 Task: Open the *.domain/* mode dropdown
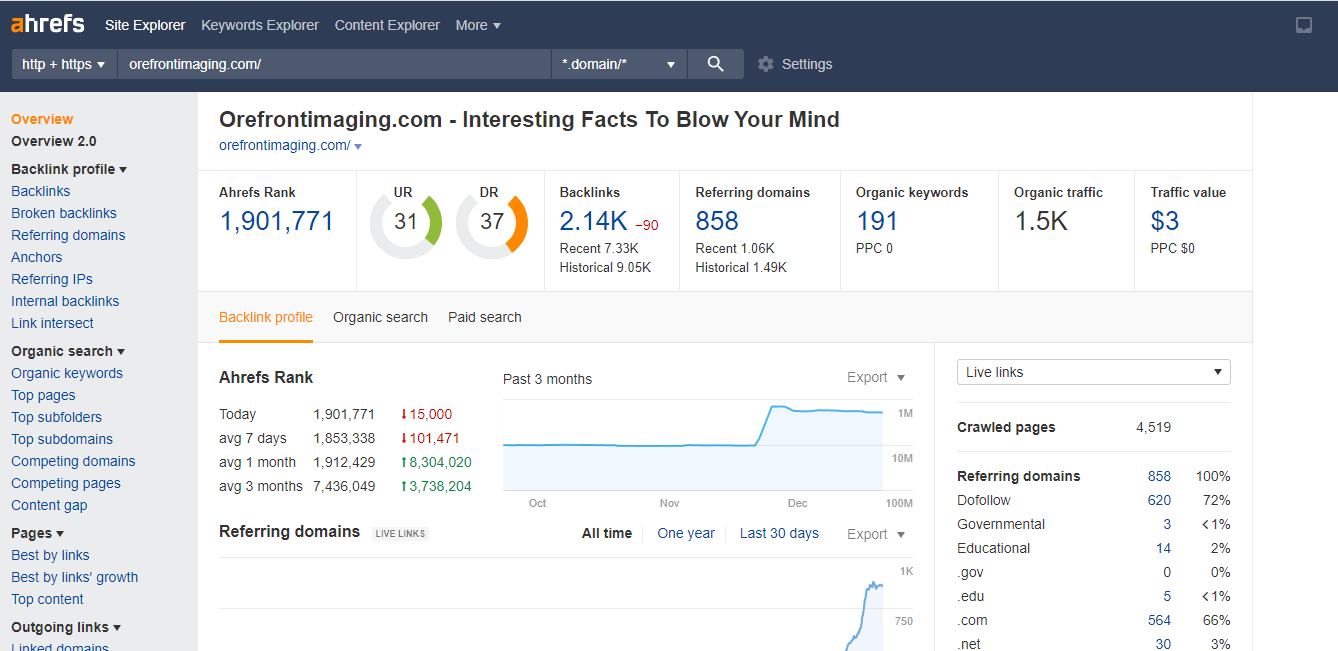619,64
